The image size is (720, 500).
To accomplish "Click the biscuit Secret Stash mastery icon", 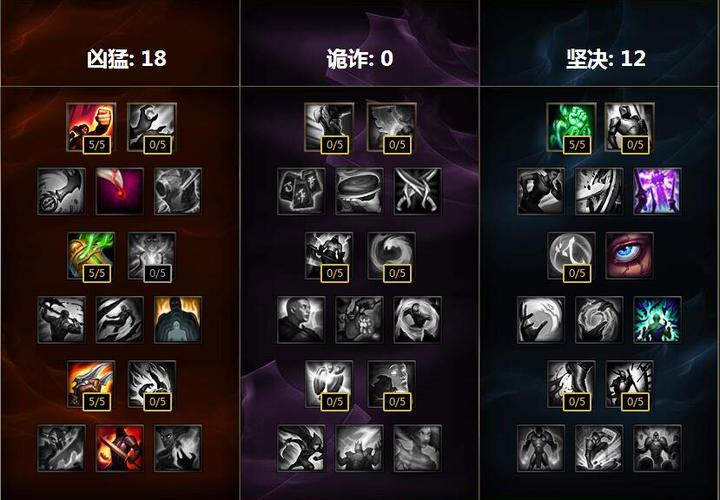I will [x=359, y=191].
